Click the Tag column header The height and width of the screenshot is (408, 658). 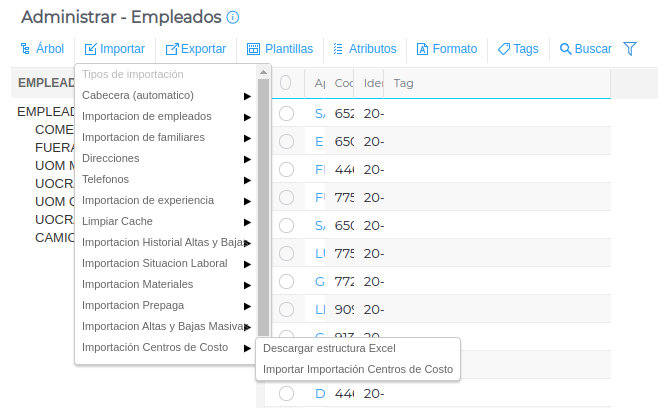coord(403,83)
